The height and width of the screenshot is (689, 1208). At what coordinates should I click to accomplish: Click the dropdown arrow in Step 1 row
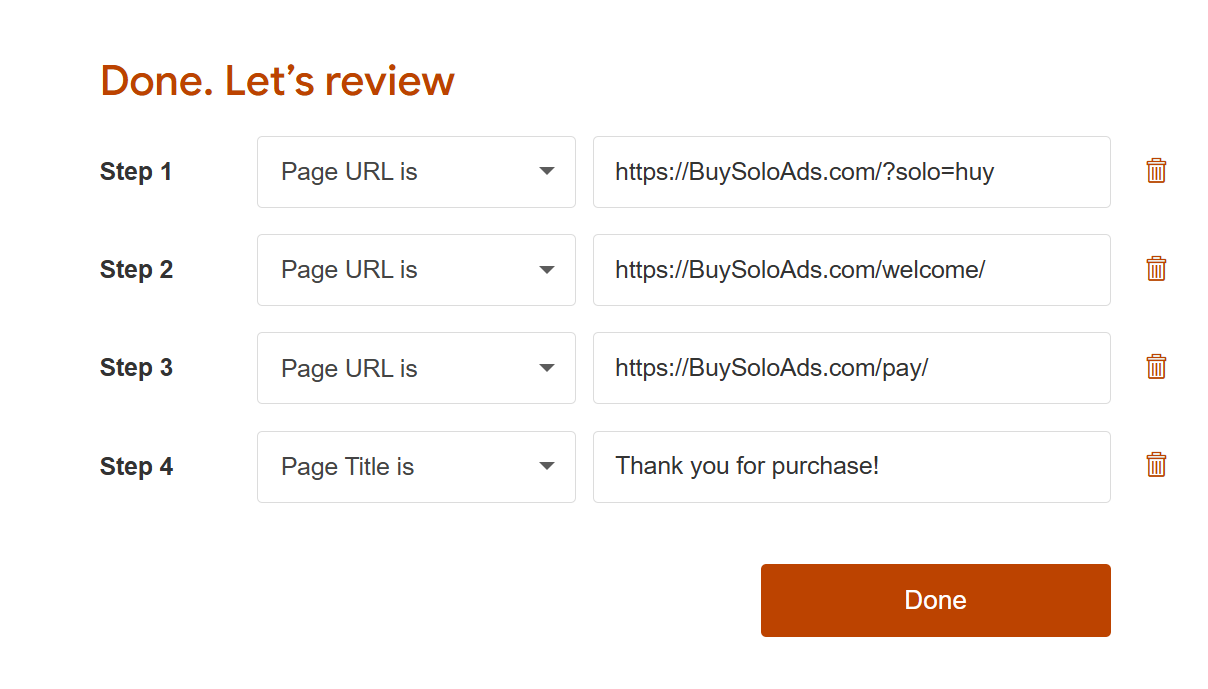[546, 172]
